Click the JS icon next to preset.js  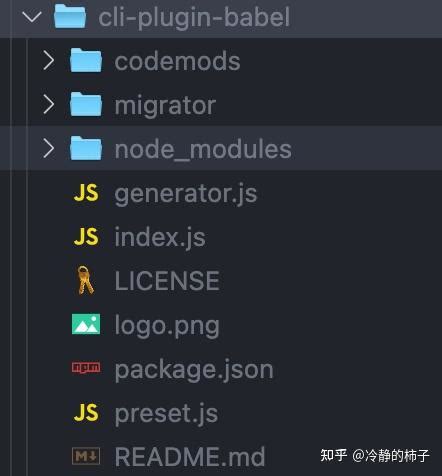pyautogui.click(x=86, y=413)
